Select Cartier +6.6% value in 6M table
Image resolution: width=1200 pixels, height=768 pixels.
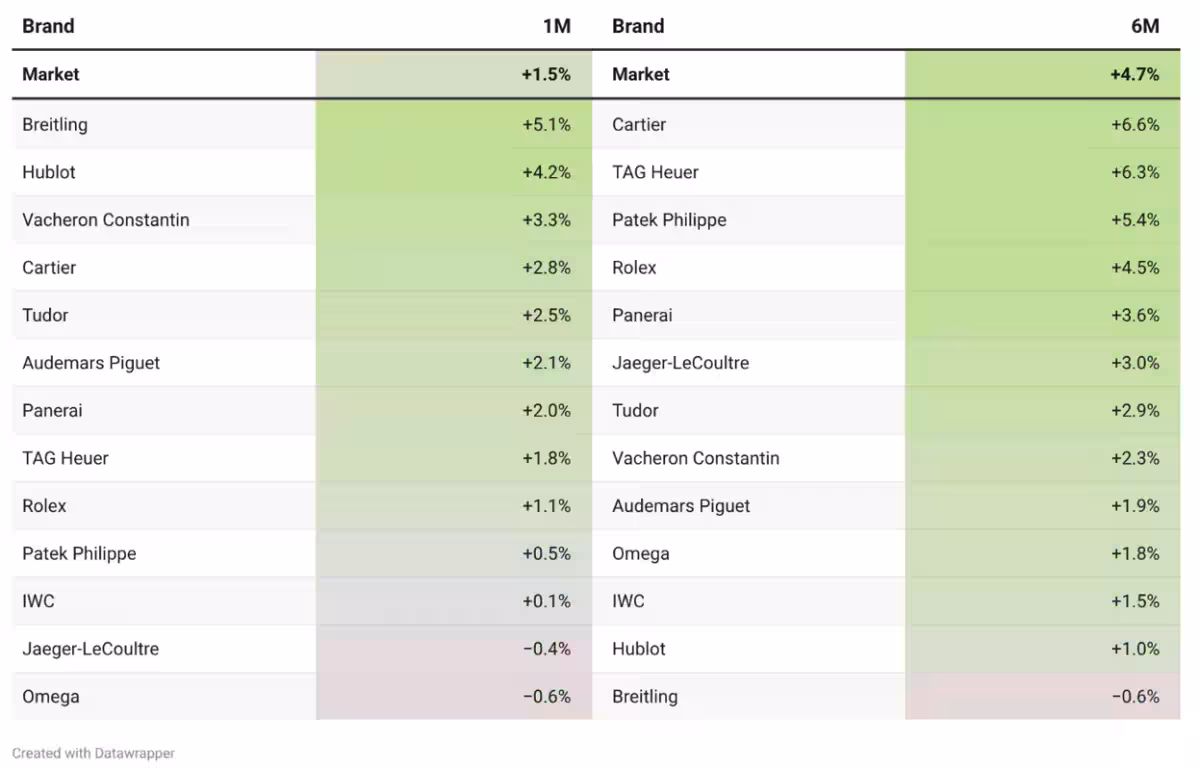1135,125
